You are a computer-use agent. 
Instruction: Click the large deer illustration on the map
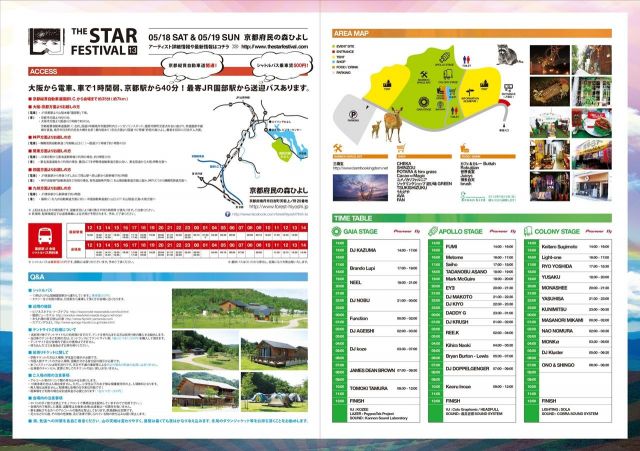394,123
